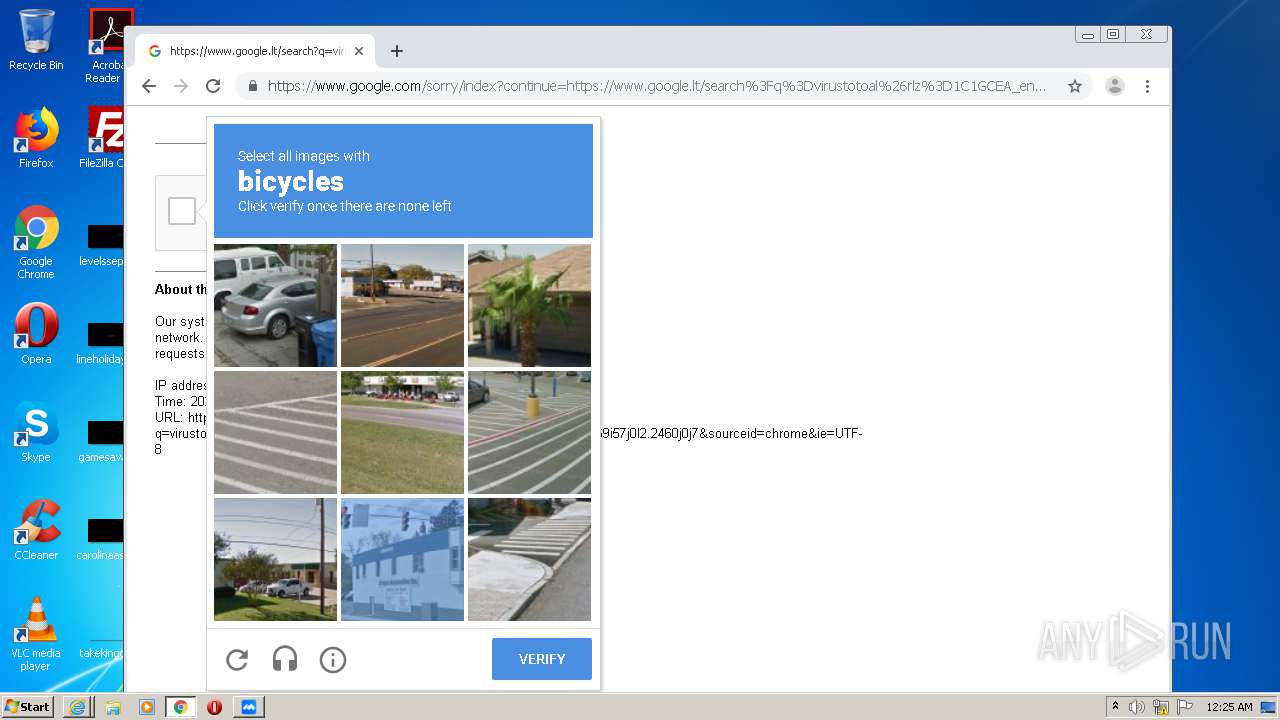Open Acrobat Reader desktop shortcut
The image size is (1280, 720).
(105, 46)
